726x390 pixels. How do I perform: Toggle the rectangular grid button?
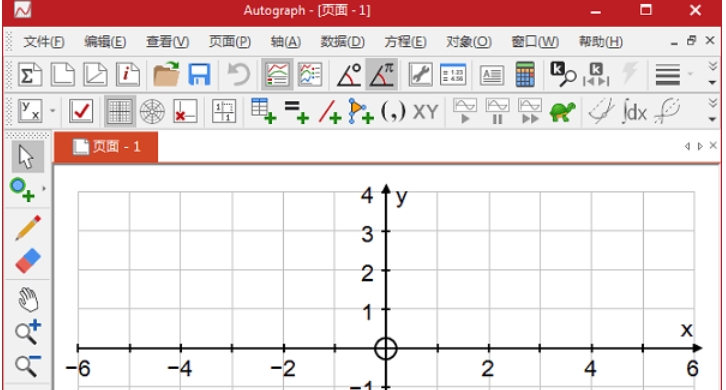click(x=120, y=111)
